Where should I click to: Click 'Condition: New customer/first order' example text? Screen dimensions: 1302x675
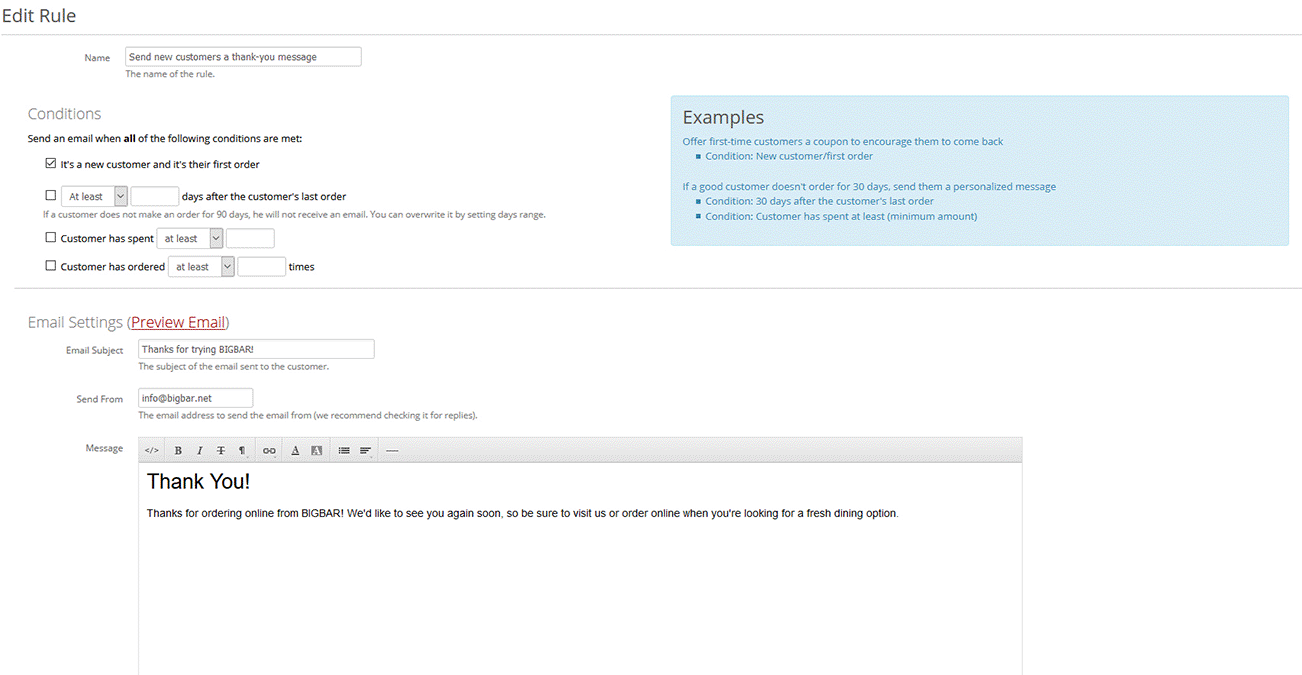(789, 156)
